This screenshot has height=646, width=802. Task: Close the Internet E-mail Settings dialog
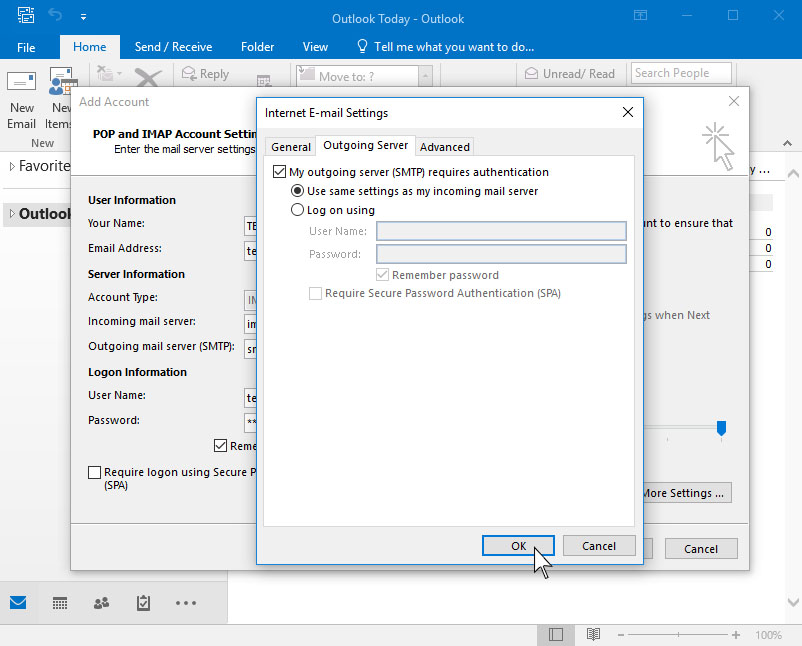pos(628,112)
